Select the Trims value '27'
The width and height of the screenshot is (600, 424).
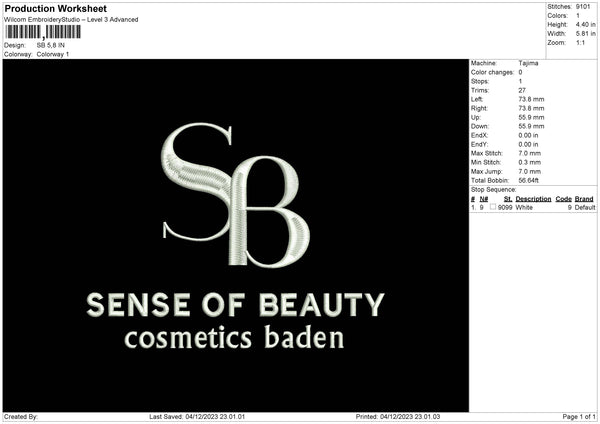tap(522, 90)
